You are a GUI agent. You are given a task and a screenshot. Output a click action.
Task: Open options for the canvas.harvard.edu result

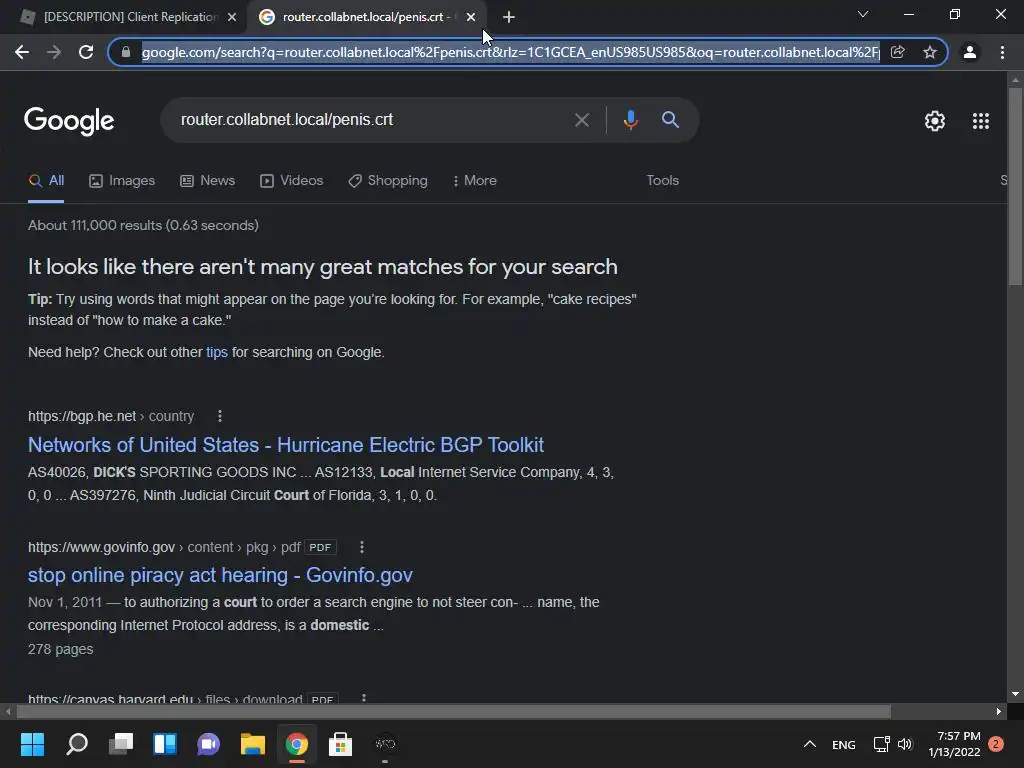click(x=364, y=698)
